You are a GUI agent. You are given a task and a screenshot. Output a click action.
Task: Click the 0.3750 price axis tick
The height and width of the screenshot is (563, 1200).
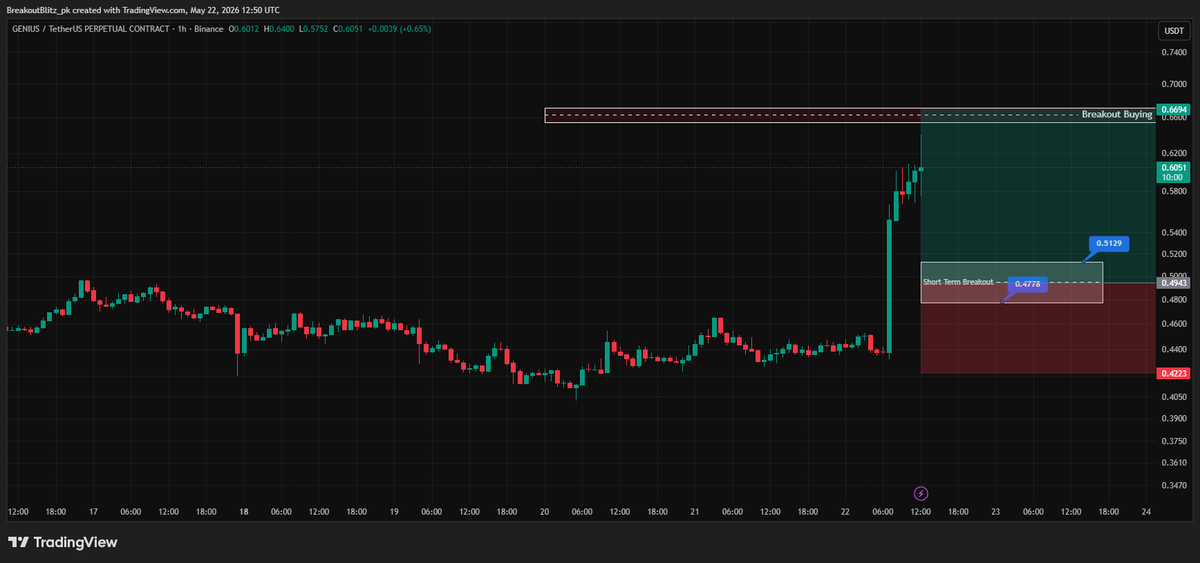pyautogui.click(x=1173, y=440)
